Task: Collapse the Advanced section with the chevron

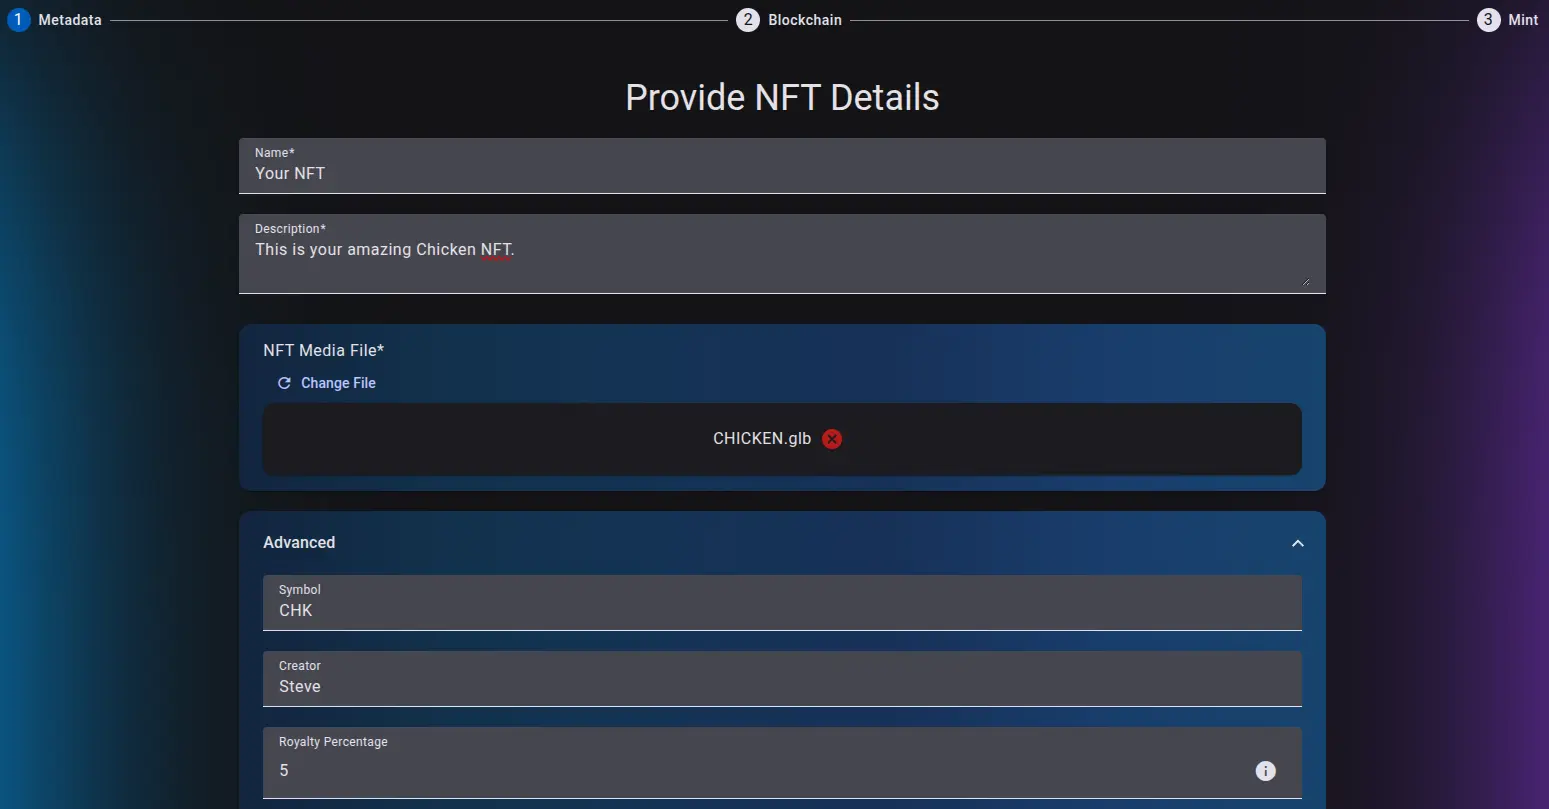Action: [1297, 543]
